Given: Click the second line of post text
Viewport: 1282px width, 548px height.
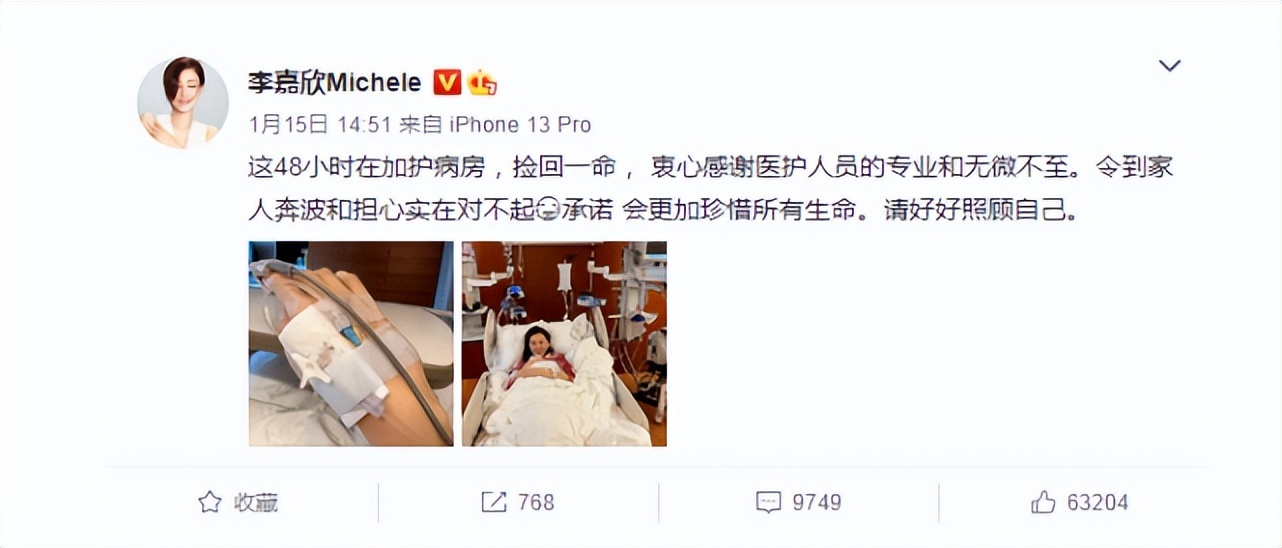Looking at the screenshot, I should click(x=664, y=212).
